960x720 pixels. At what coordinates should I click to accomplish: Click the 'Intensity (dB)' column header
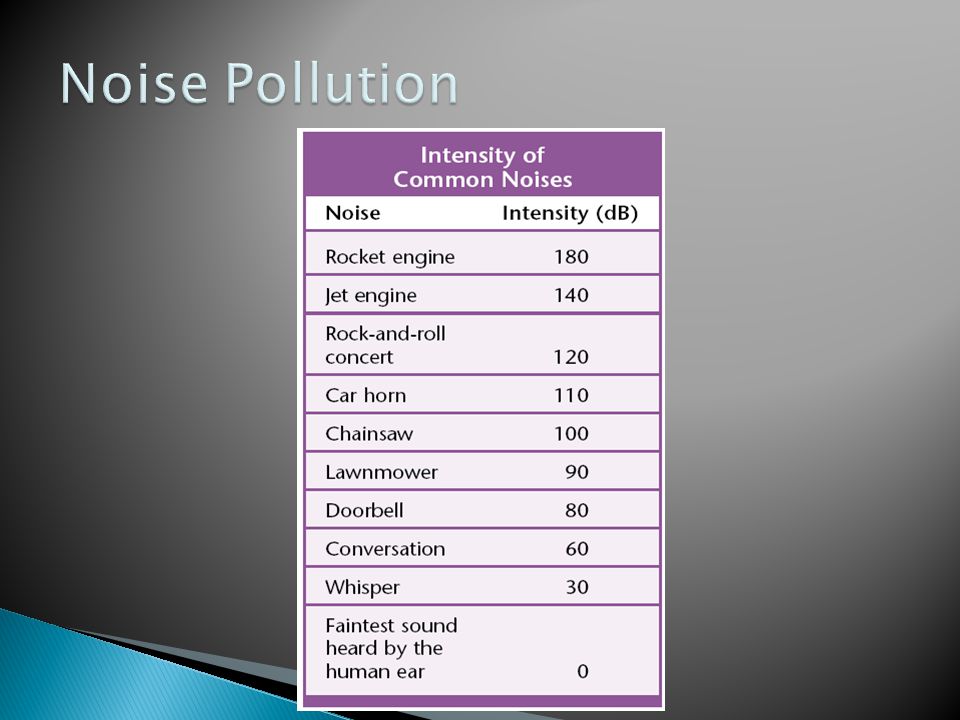[570, 213]
